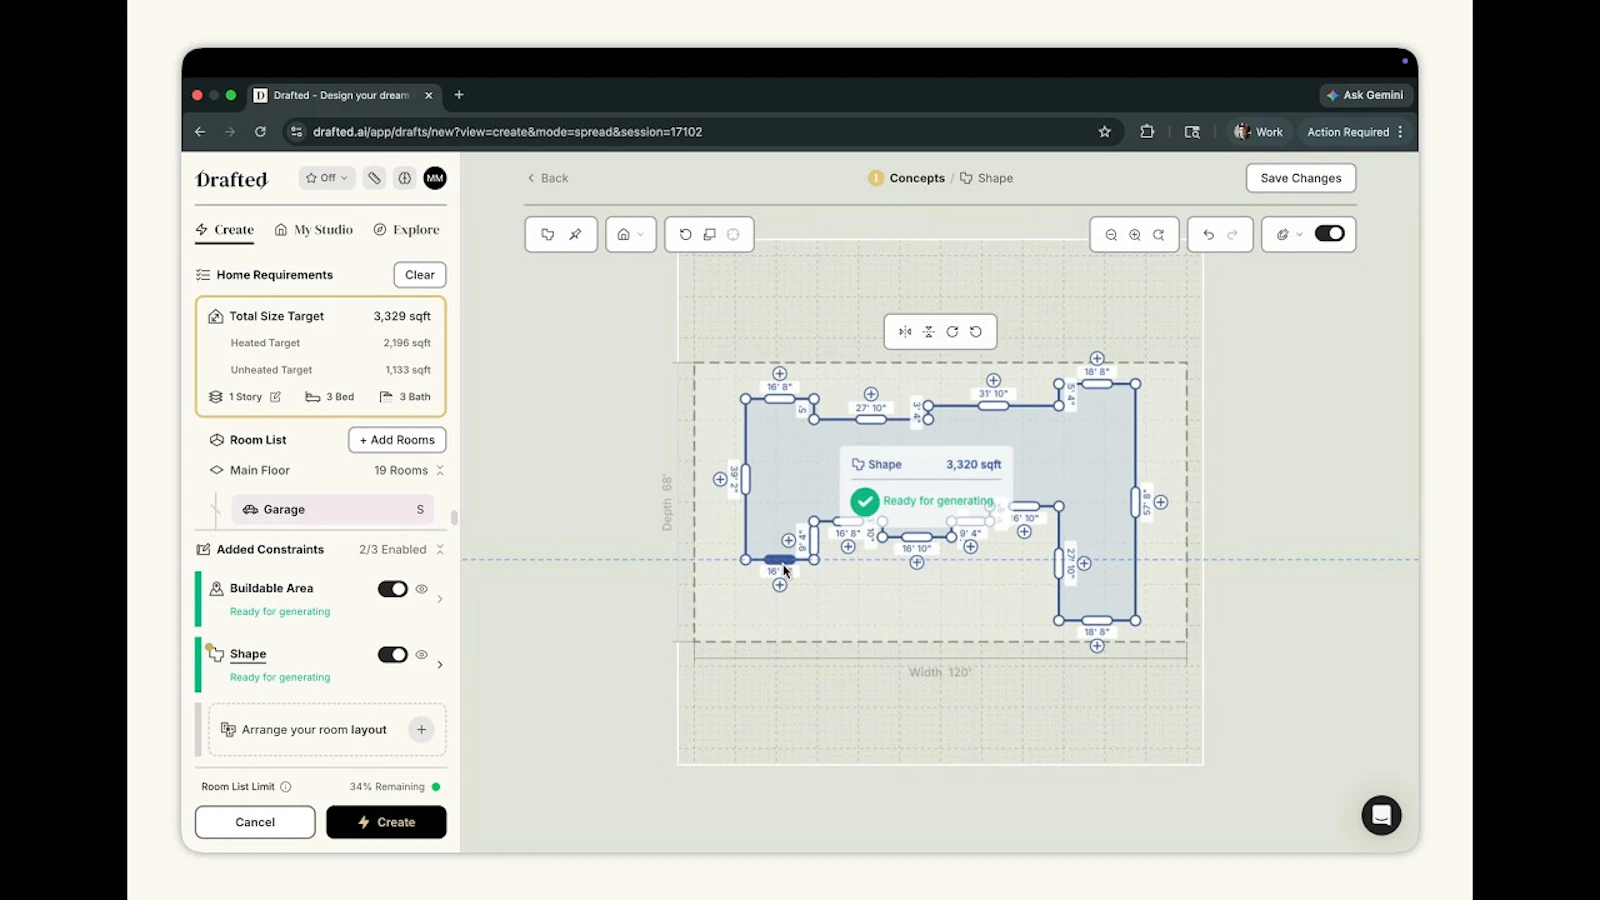Click the Create button
This screenshot has height=900, width=1600.
(x=386, y=822)
